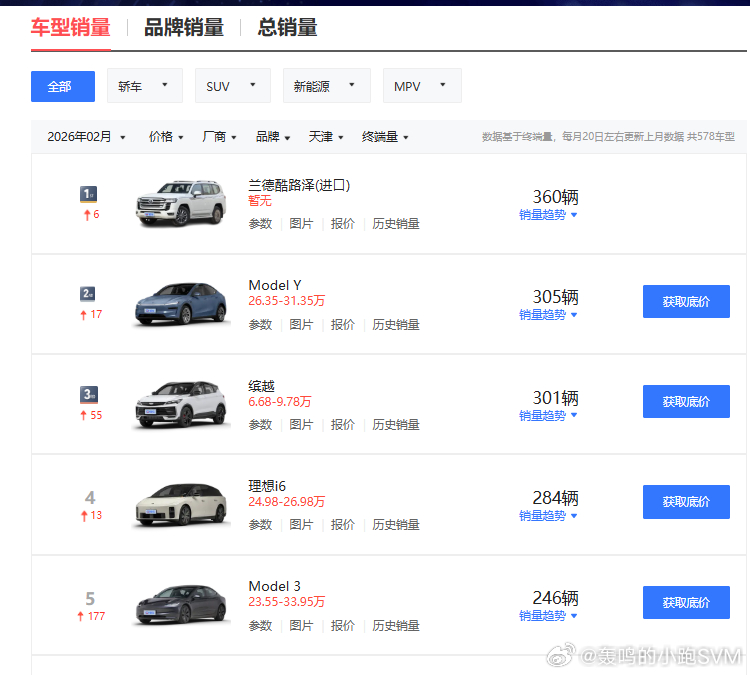View 图片 for 兰德酷路泽
Screen dimensions: 750x675
point(301,224)
